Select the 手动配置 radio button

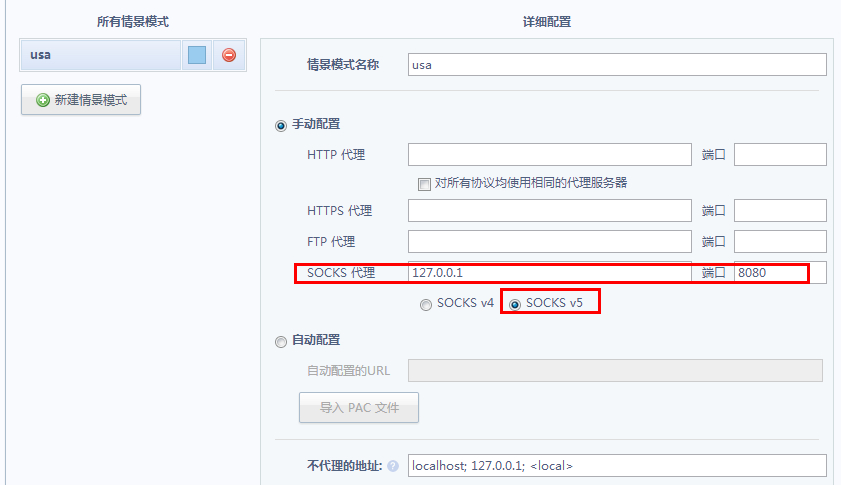(x=281, y=125)
